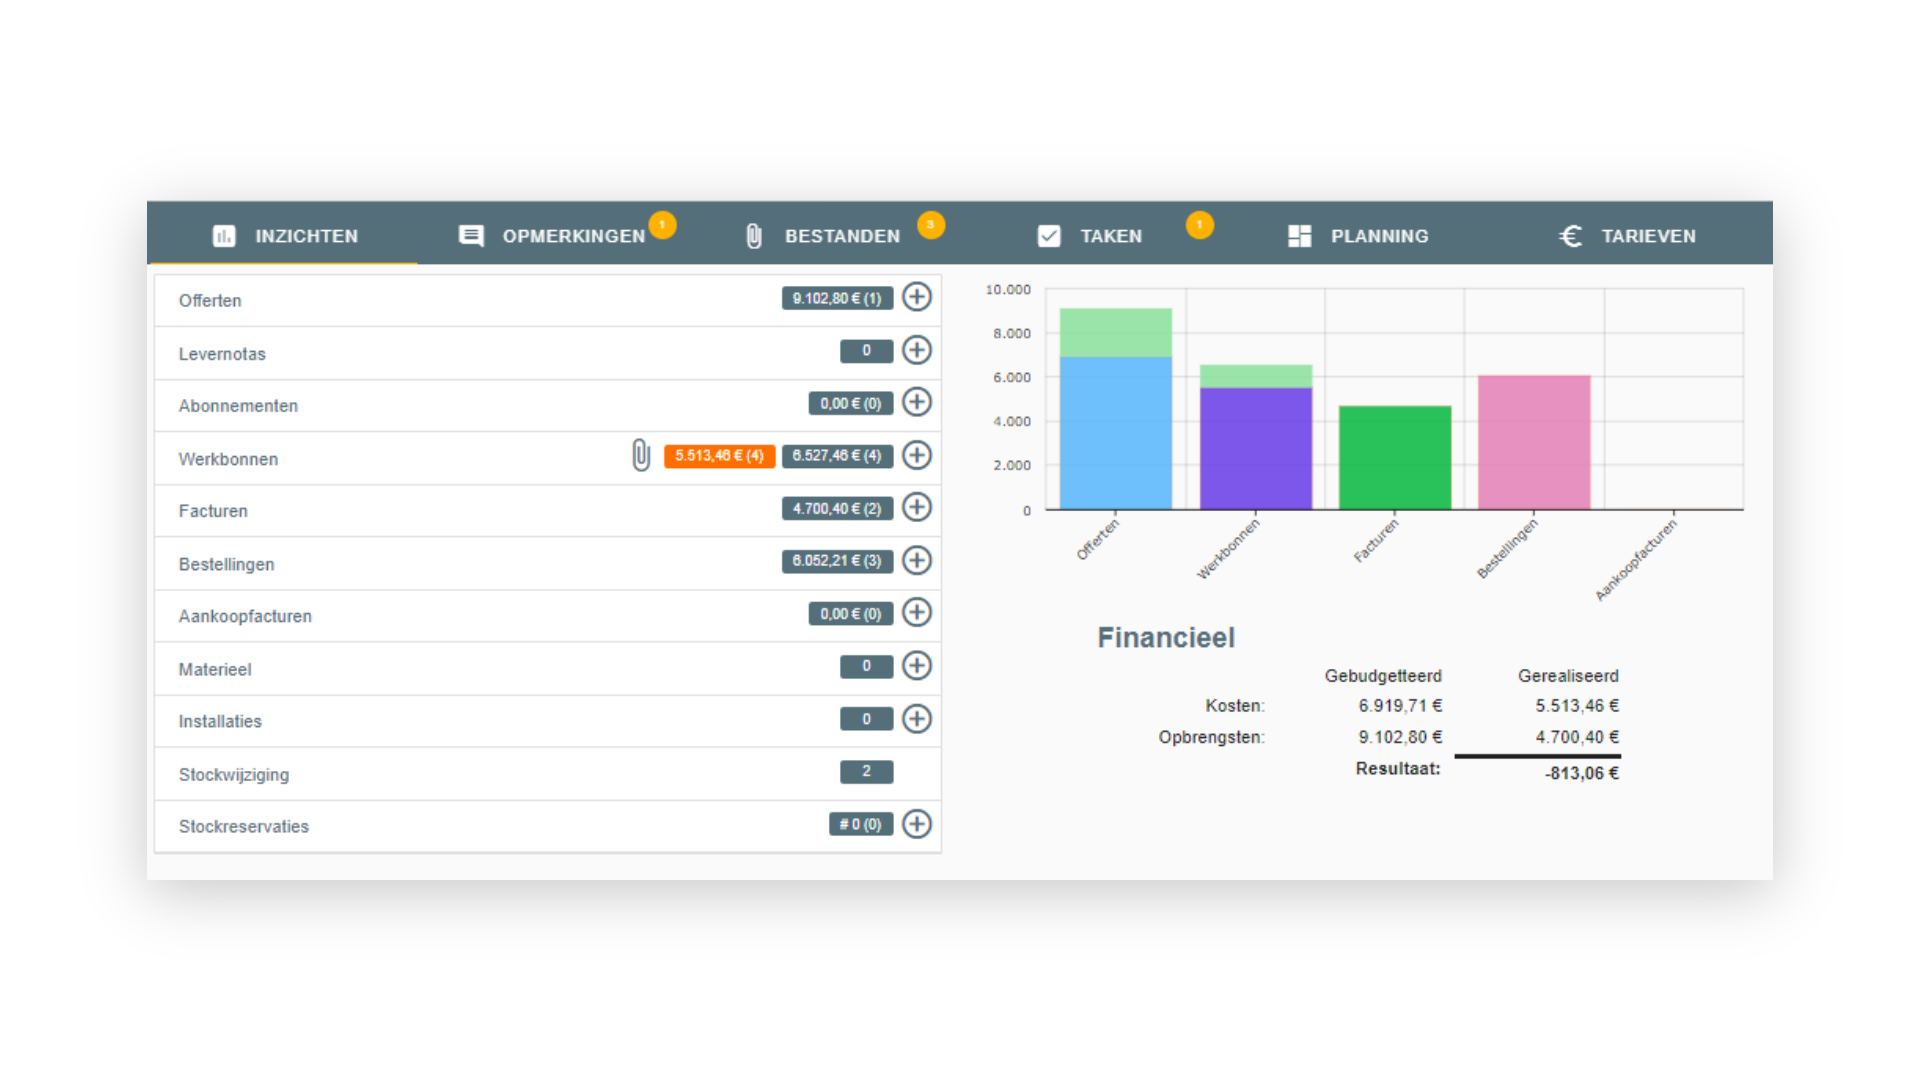Add new Facturen via plus icon
The image size is (1920, 1080).
tap(916, 507)
